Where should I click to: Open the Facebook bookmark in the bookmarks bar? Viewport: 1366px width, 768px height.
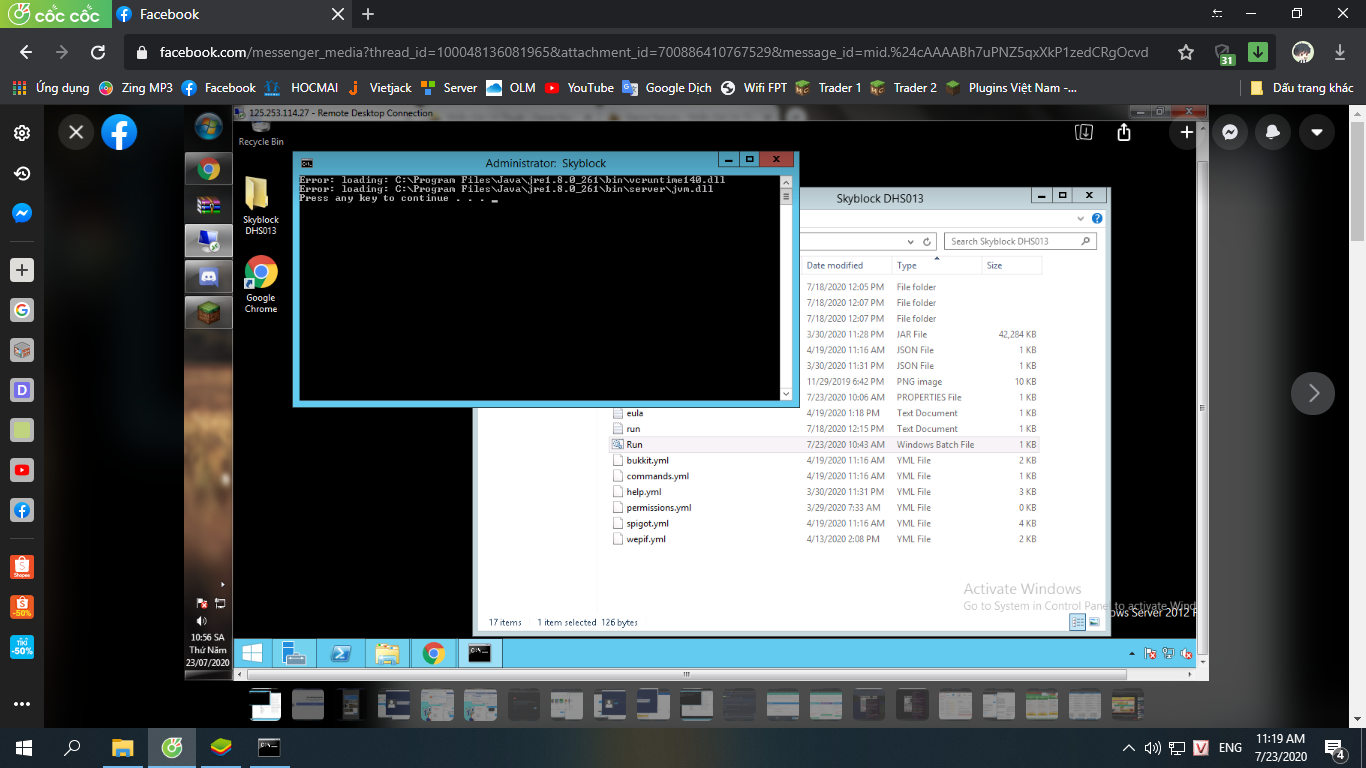(218, 88)
